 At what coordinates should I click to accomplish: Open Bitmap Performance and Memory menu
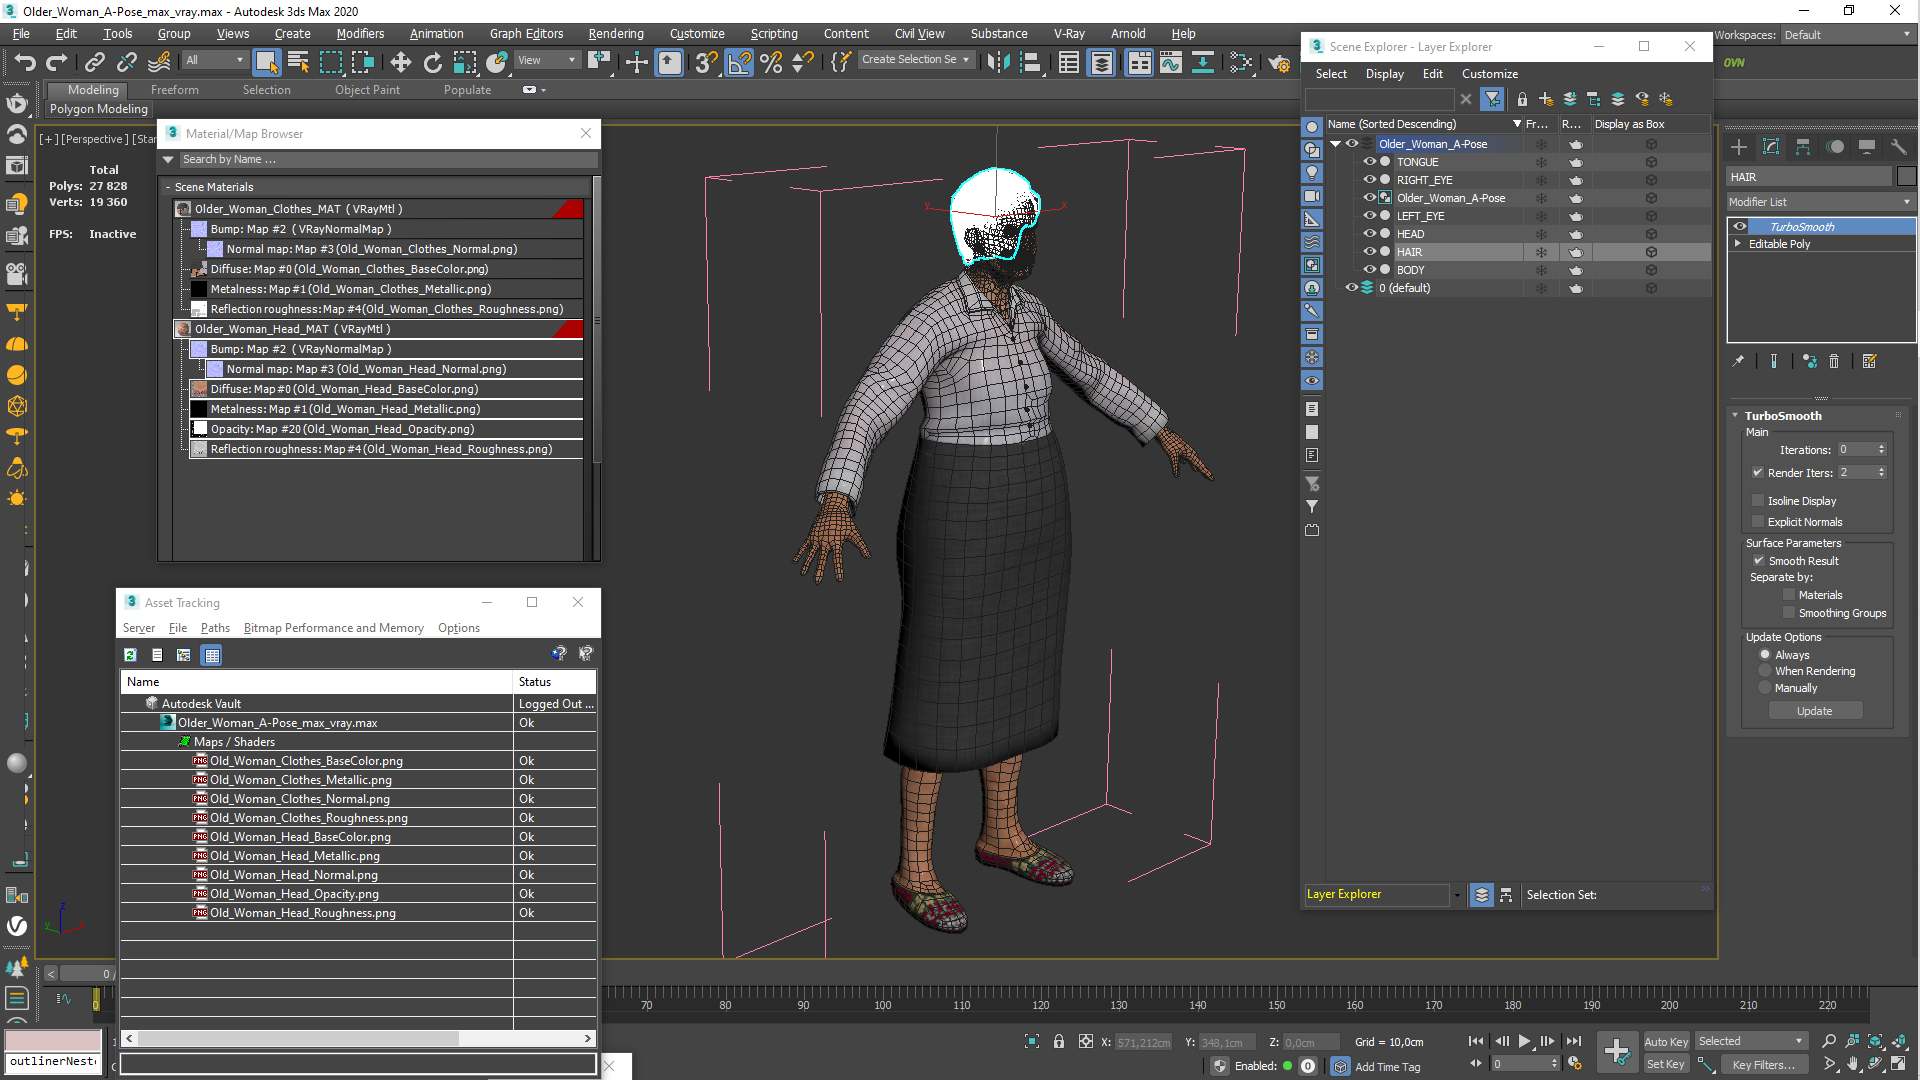(x=333, y=628)
